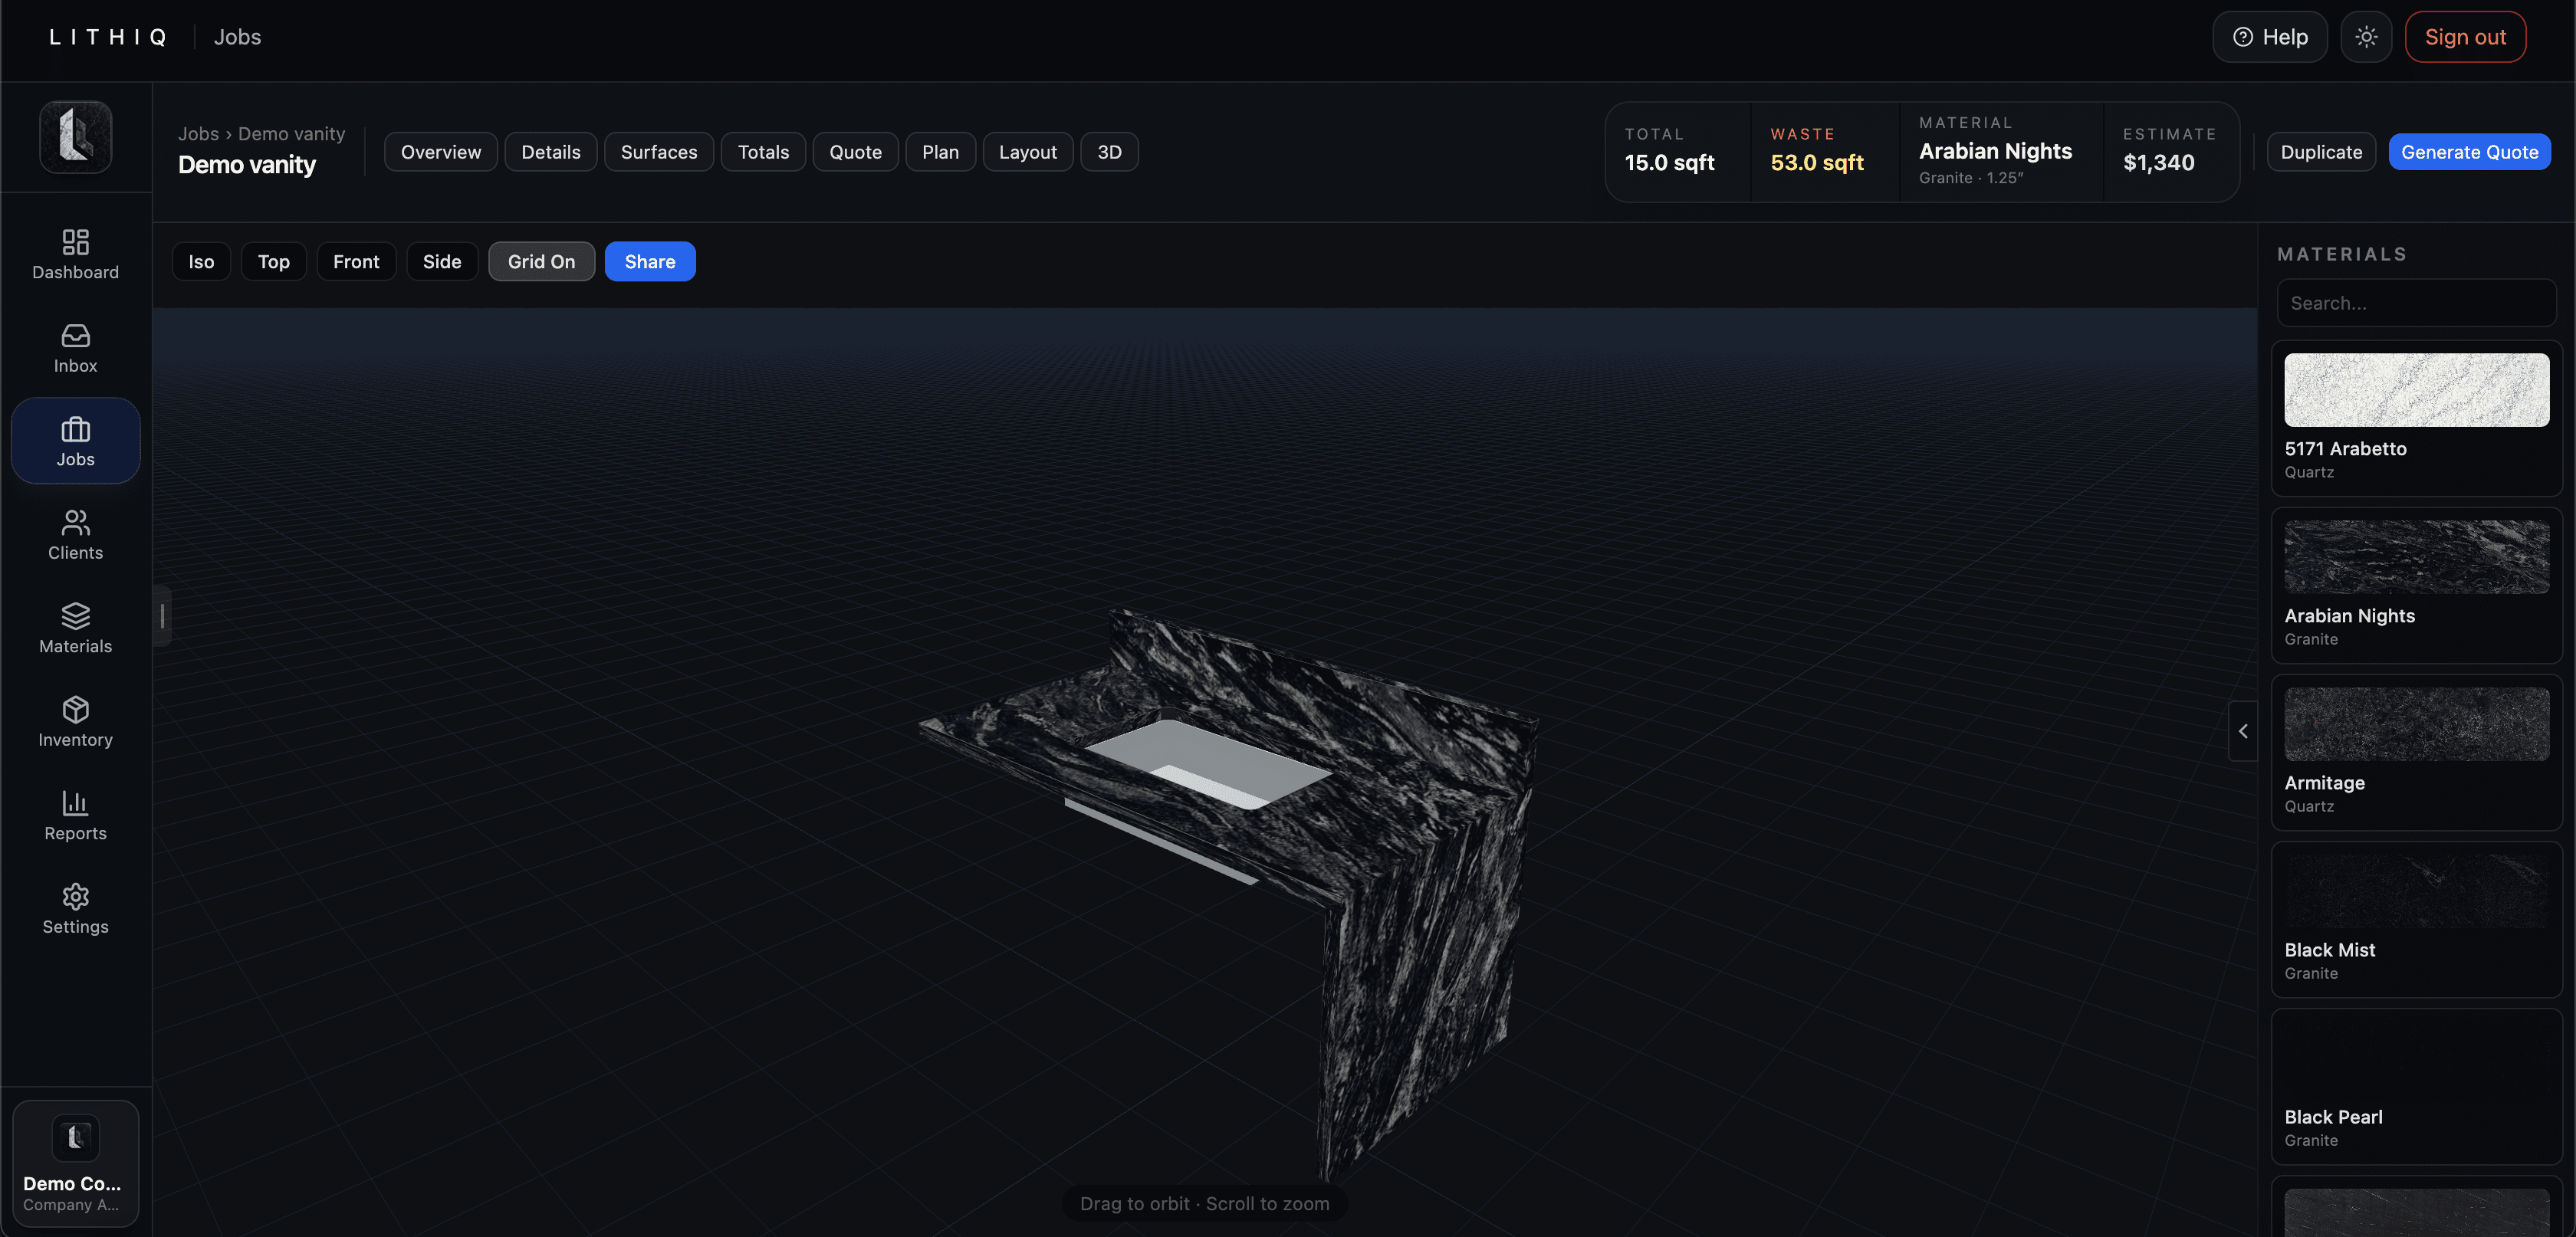Collapse the left sidebar using the edge handle
The image size is (2576, 1237).
pyautogui.click(x=162, y=616)
